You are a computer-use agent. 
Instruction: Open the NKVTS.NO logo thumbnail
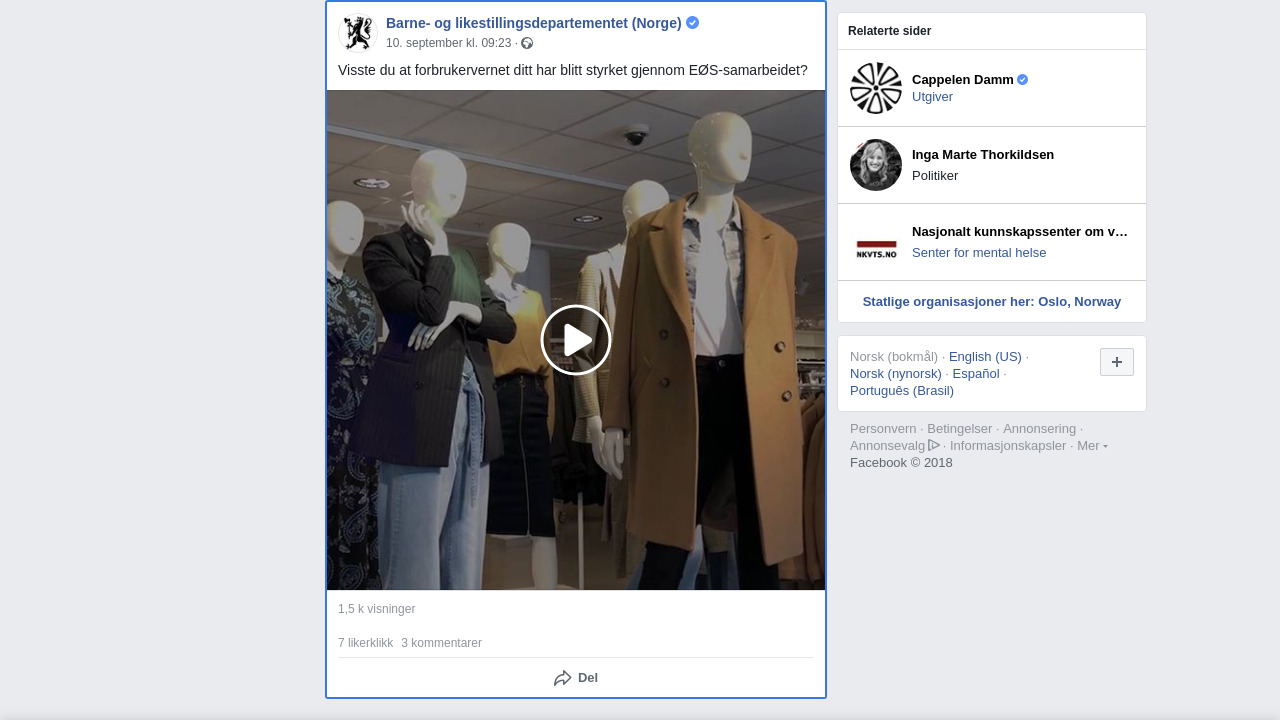pyautogui.click(x=876, y=242)
